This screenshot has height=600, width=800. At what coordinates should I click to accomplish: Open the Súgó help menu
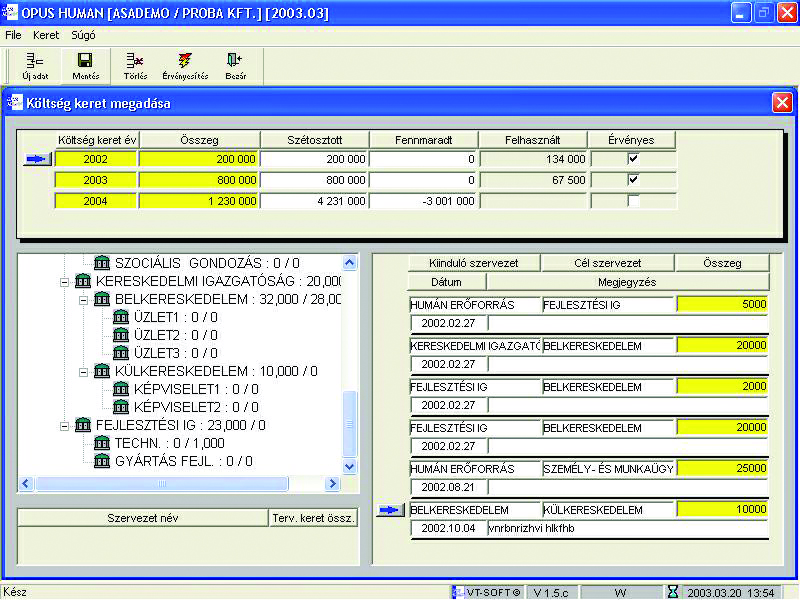[x=83, y=35]
